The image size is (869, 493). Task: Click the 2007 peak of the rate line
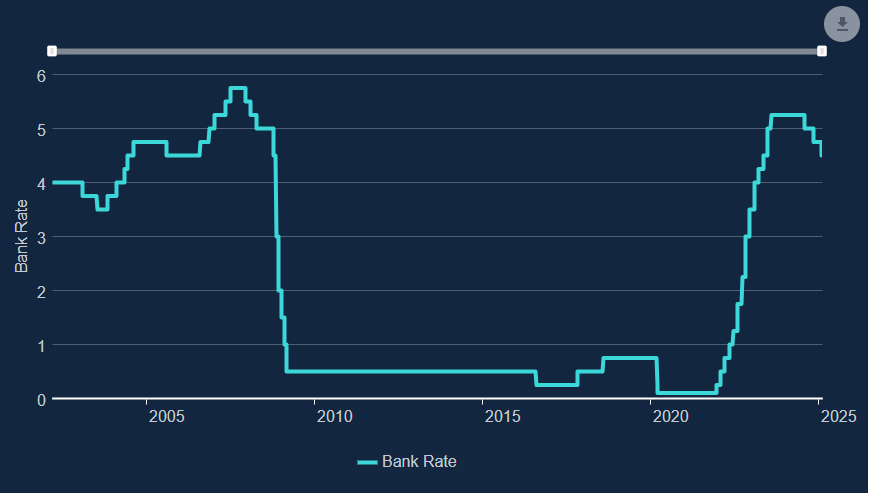tap(238, 89)
